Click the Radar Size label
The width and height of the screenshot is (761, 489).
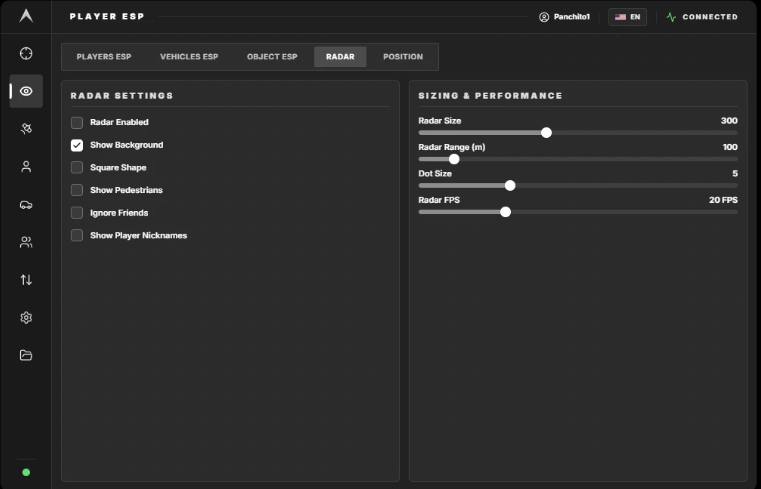(x=440, y=121)
